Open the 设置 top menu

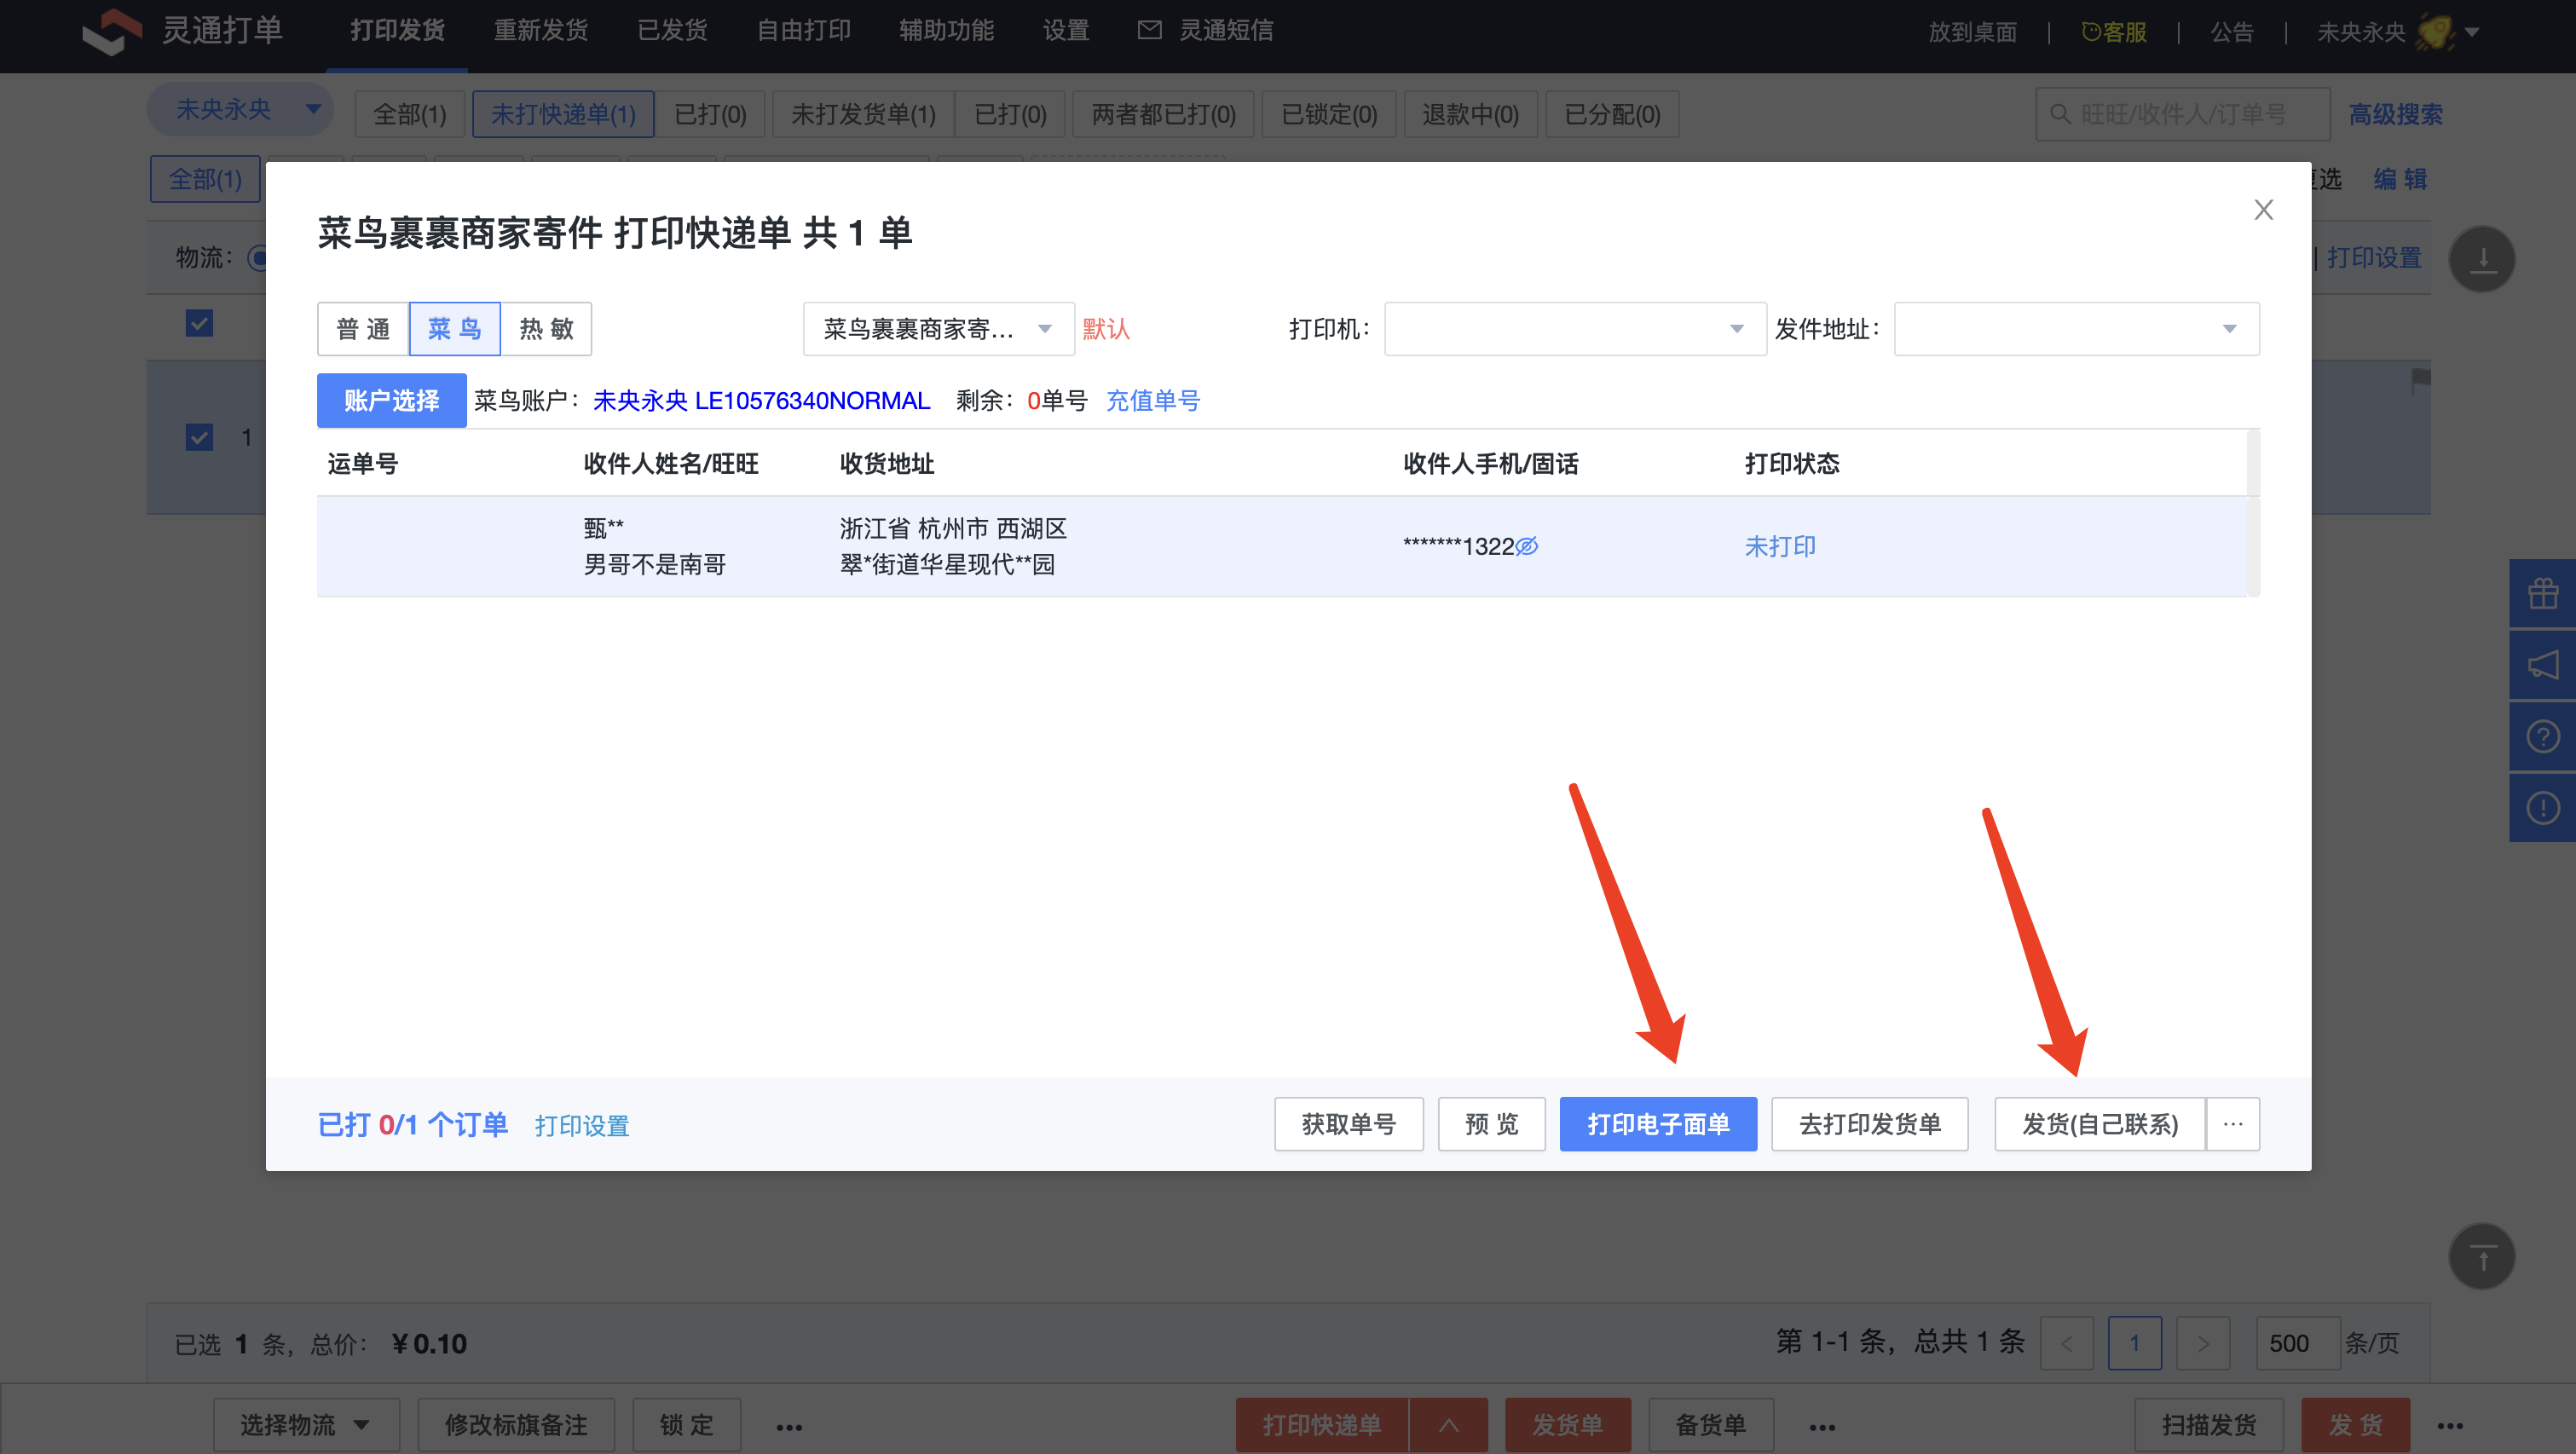[1066, 31]
